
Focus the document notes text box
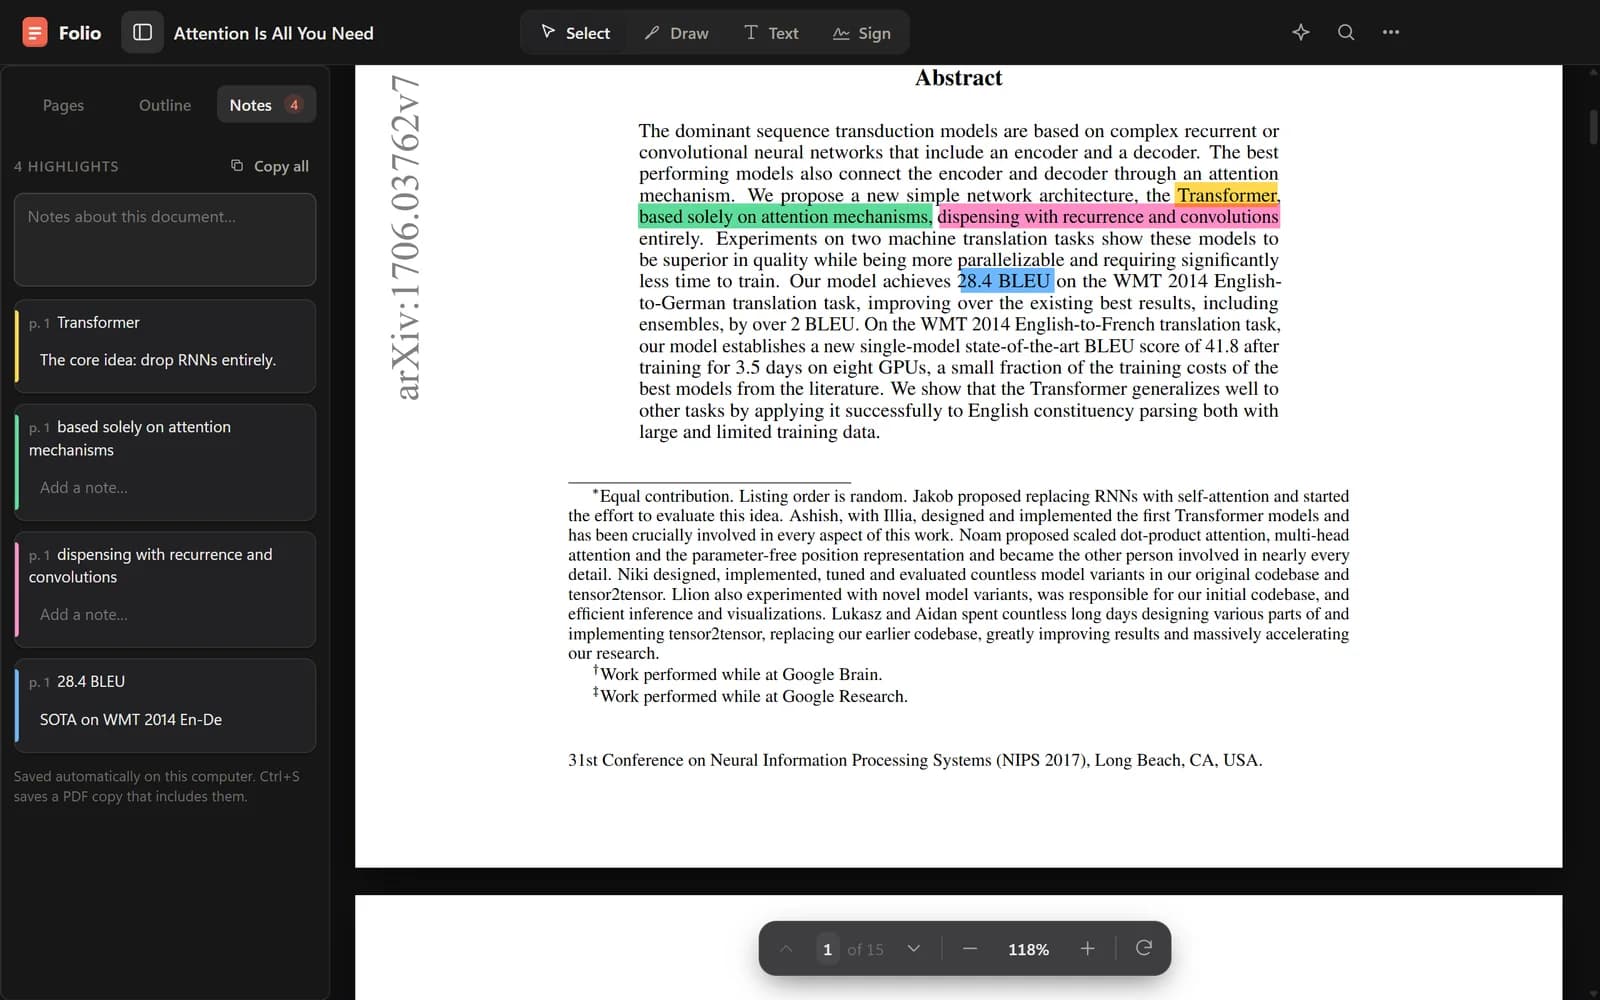tap(165, 240)
